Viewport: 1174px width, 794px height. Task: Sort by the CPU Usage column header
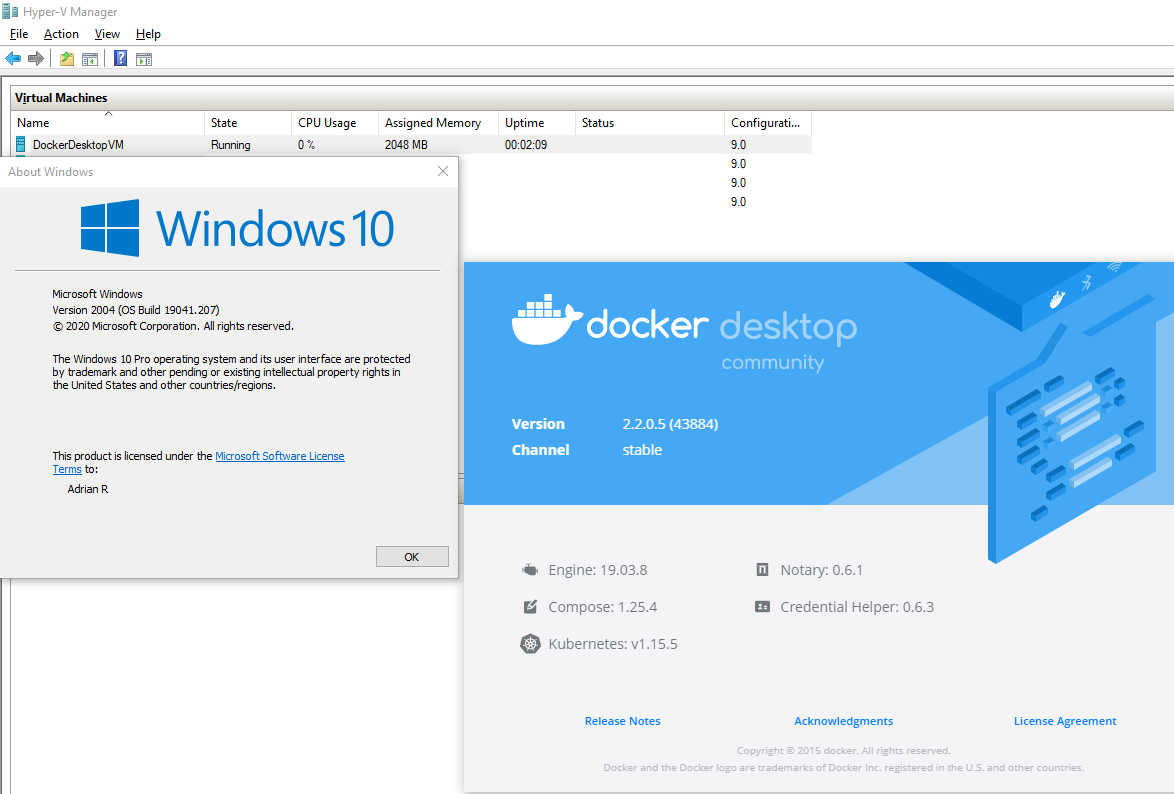pyautogui.click(x=335, y=123)
